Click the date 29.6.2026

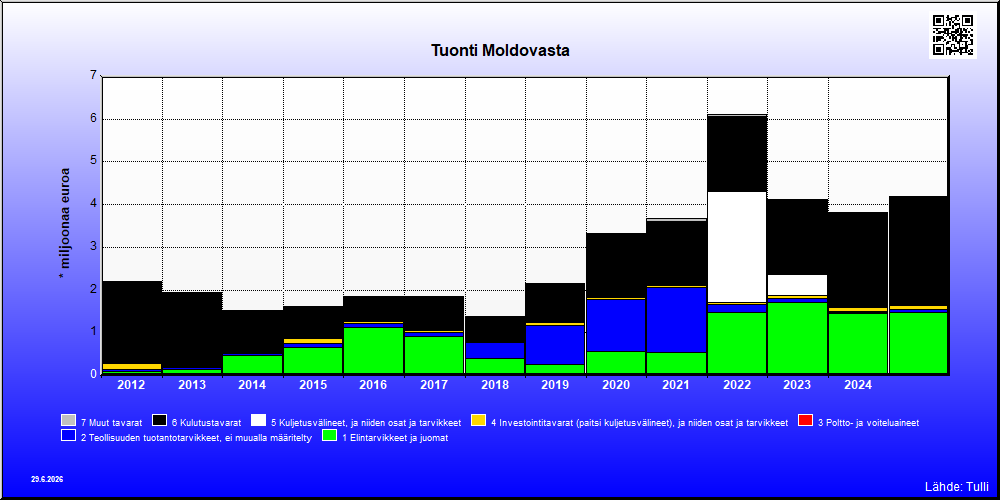(x=47, y=479)
